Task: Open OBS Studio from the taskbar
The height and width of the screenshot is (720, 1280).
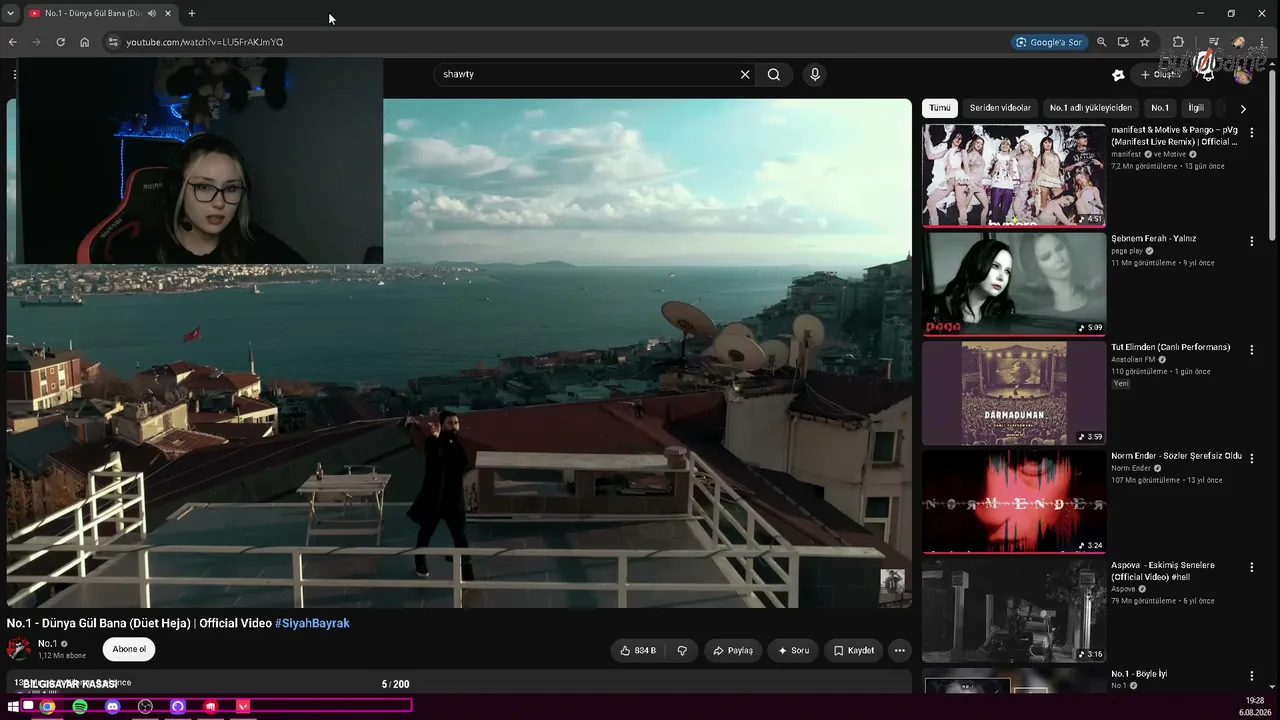Action: pyautogui.click(x=145, y=706)
